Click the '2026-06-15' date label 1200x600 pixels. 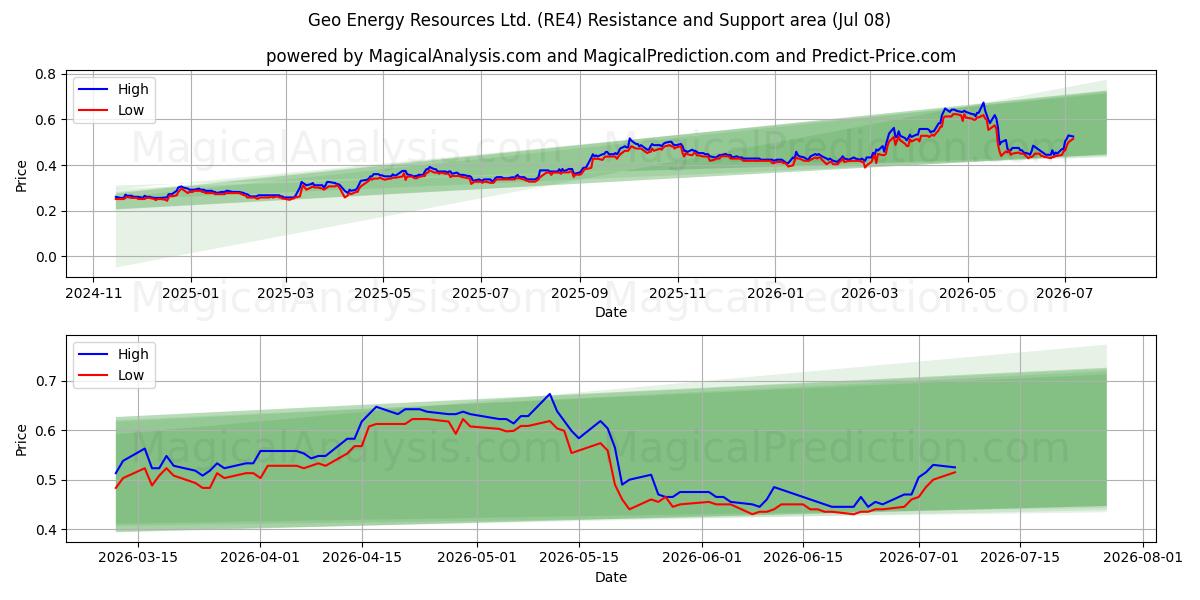[803, 558]
